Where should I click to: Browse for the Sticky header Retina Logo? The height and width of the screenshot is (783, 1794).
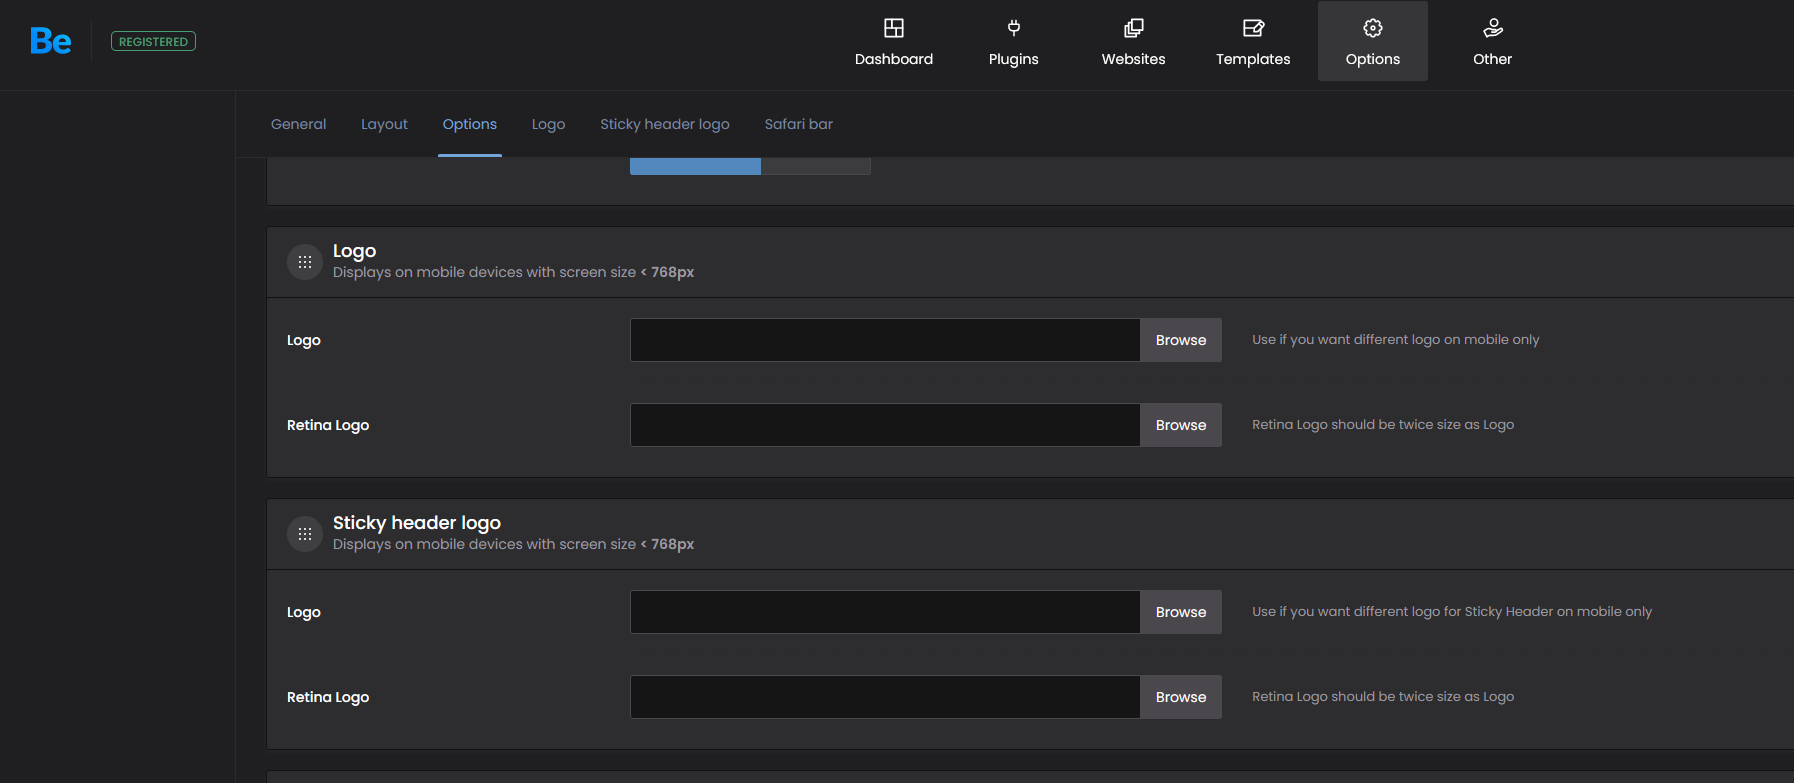[1181, 697]
